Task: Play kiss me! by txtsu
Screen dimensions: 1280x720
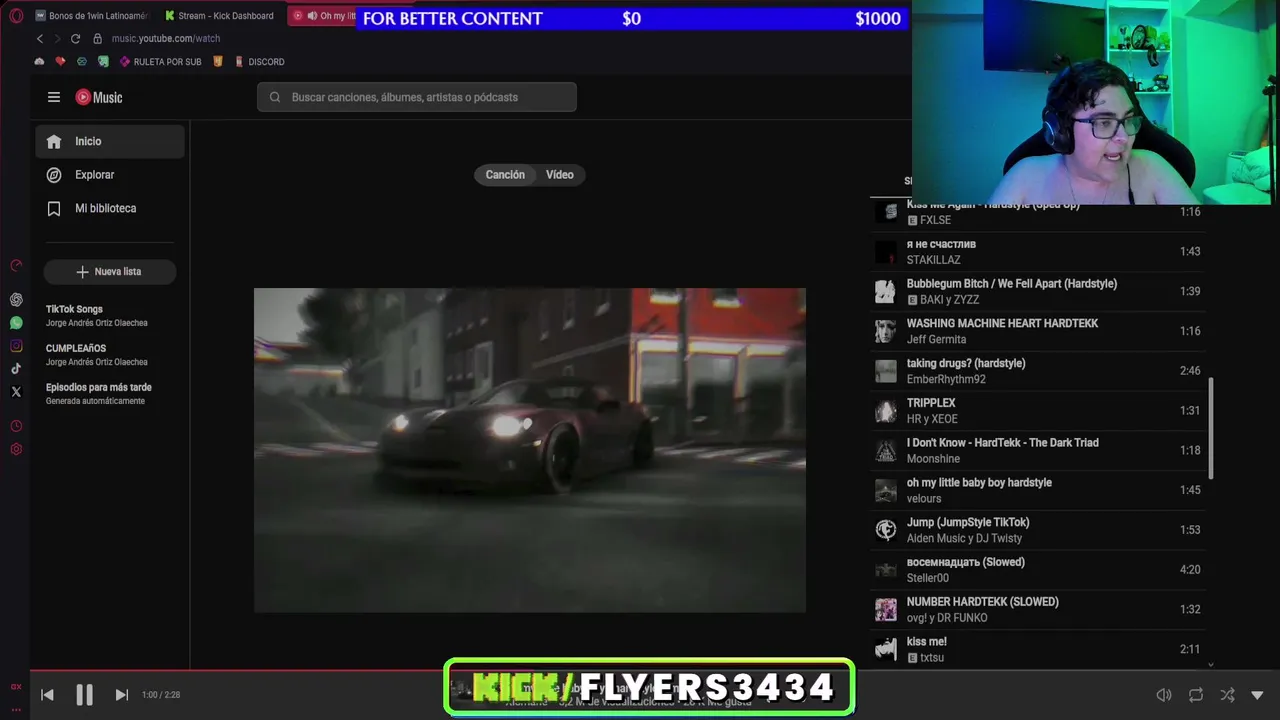Action: click(1038, 649)
